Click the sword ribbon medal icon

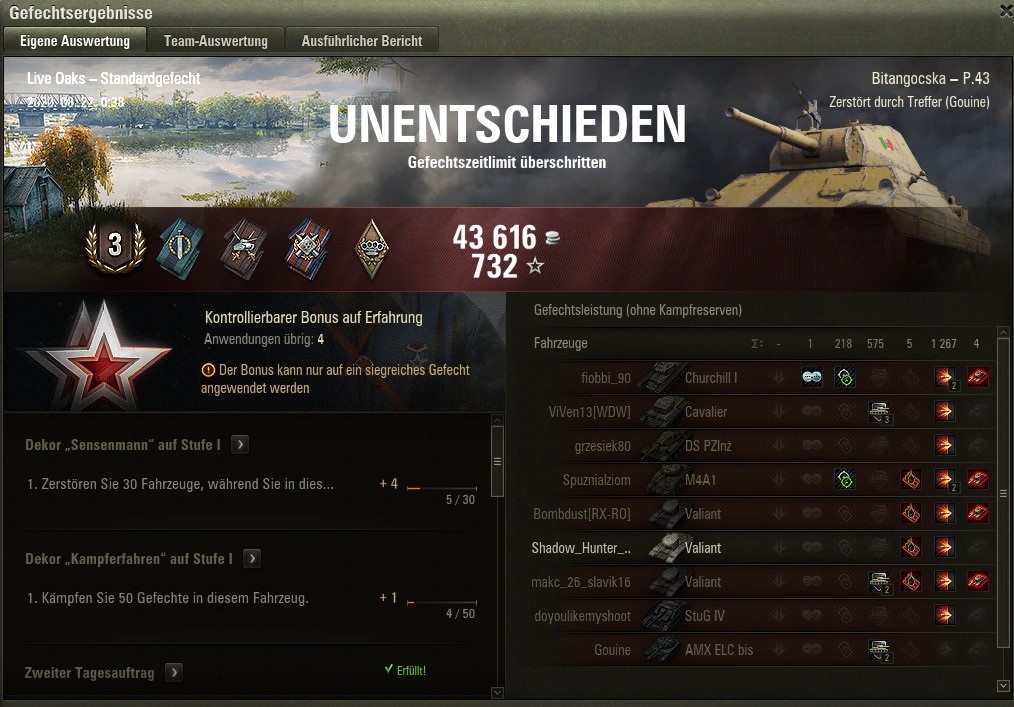coord(180,249)
